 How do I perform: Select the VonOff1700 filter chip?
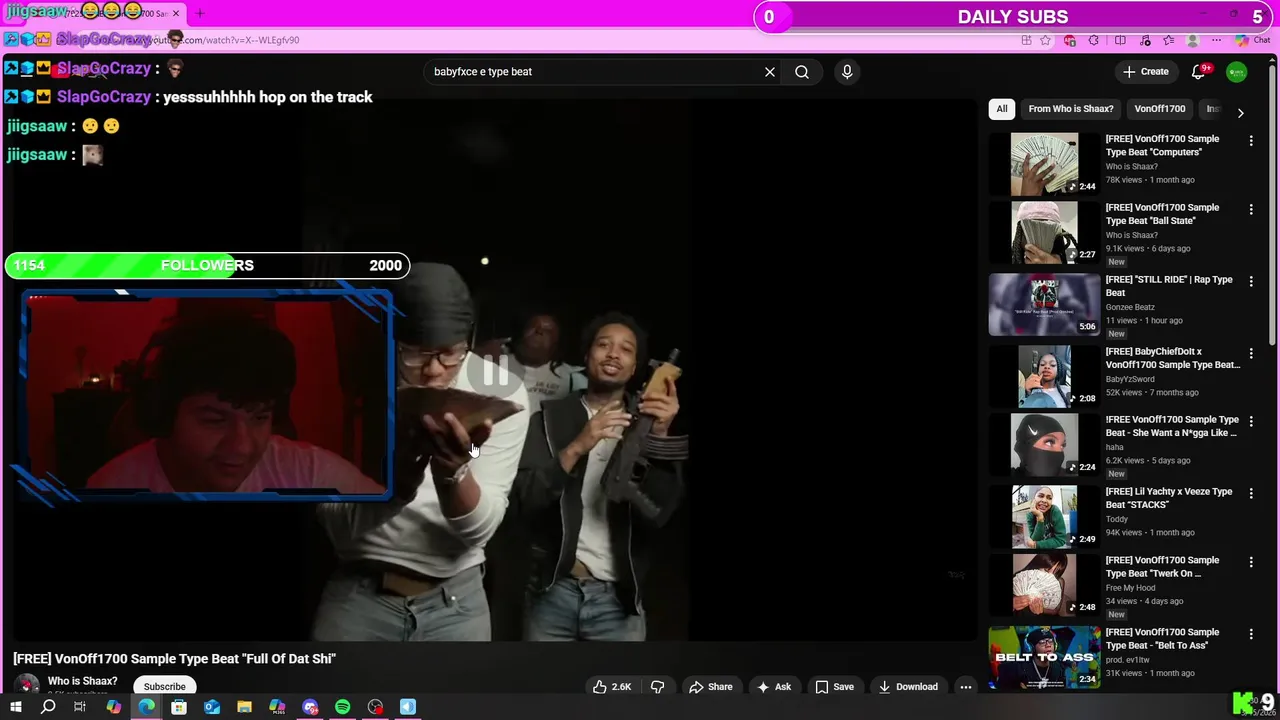[x=1160, y=109]
